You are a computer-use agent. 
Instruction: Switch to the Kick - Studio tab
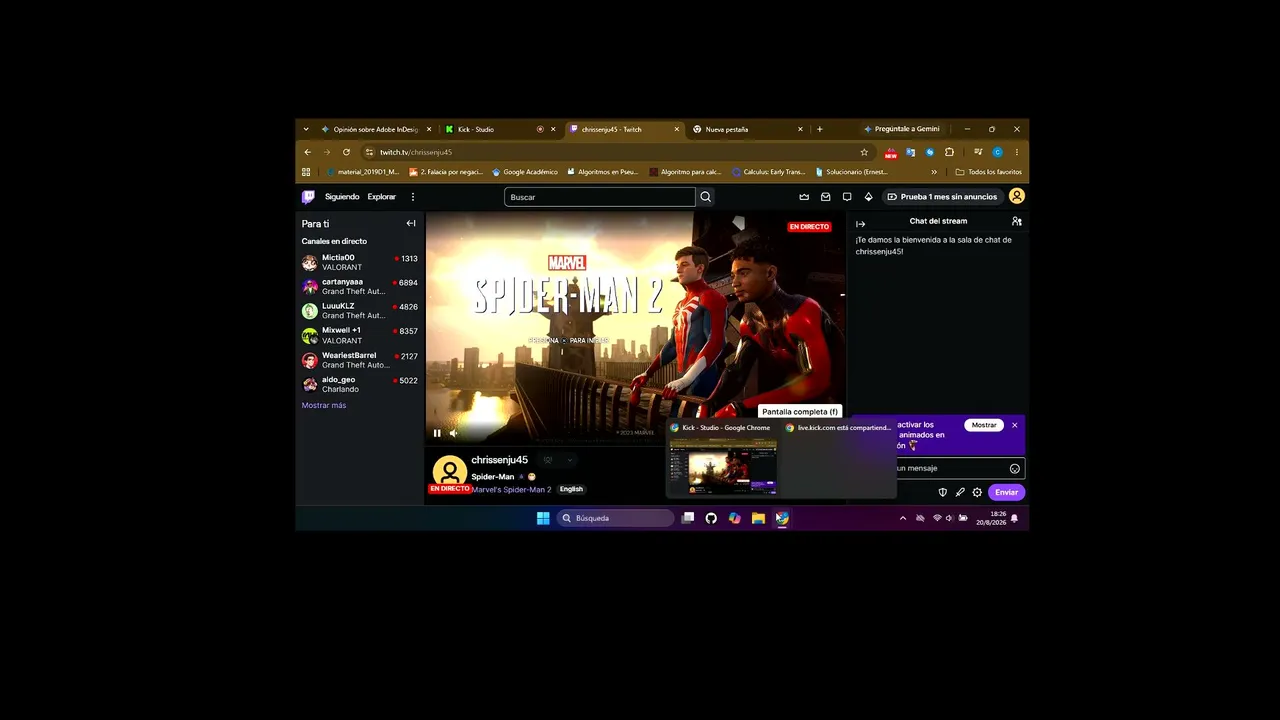tap(499, 129)
